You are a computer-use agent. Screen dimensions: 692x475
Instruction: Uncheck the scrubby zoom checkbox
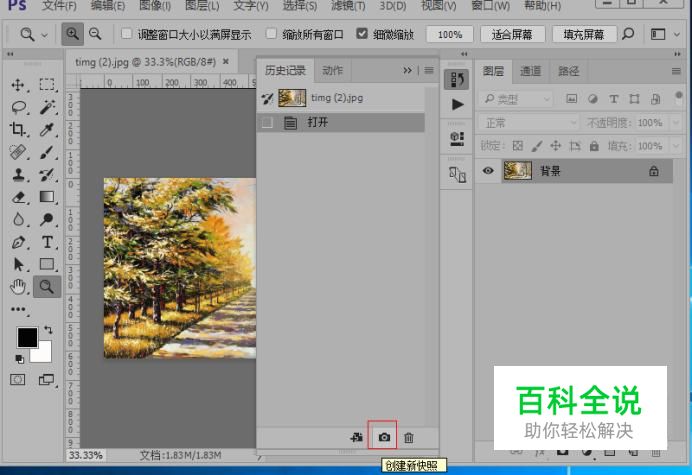point(362,34)
